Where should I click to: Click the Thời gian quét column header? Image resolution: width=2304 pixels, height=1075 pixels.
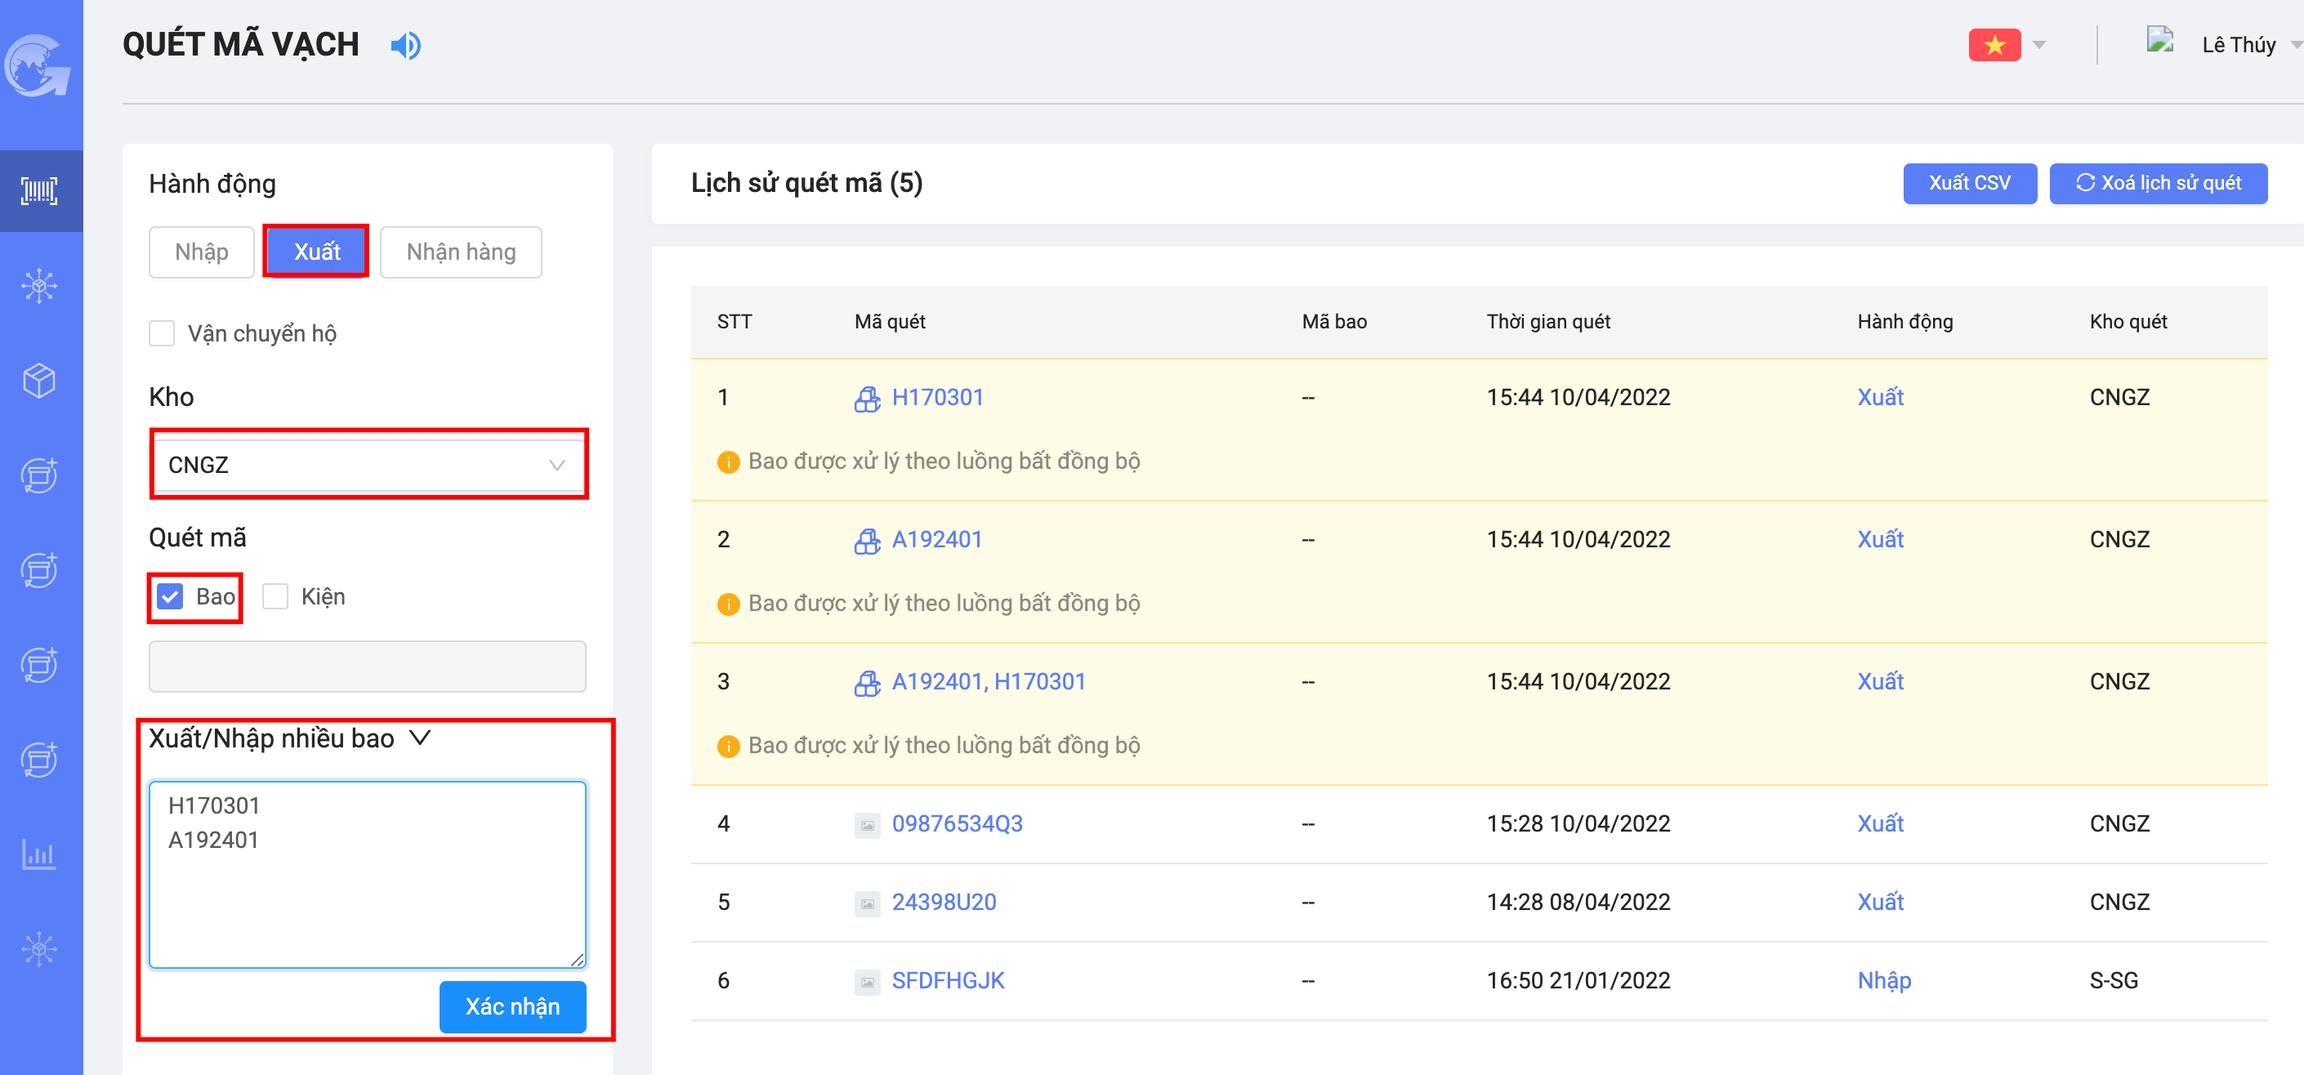(1548, 322)
